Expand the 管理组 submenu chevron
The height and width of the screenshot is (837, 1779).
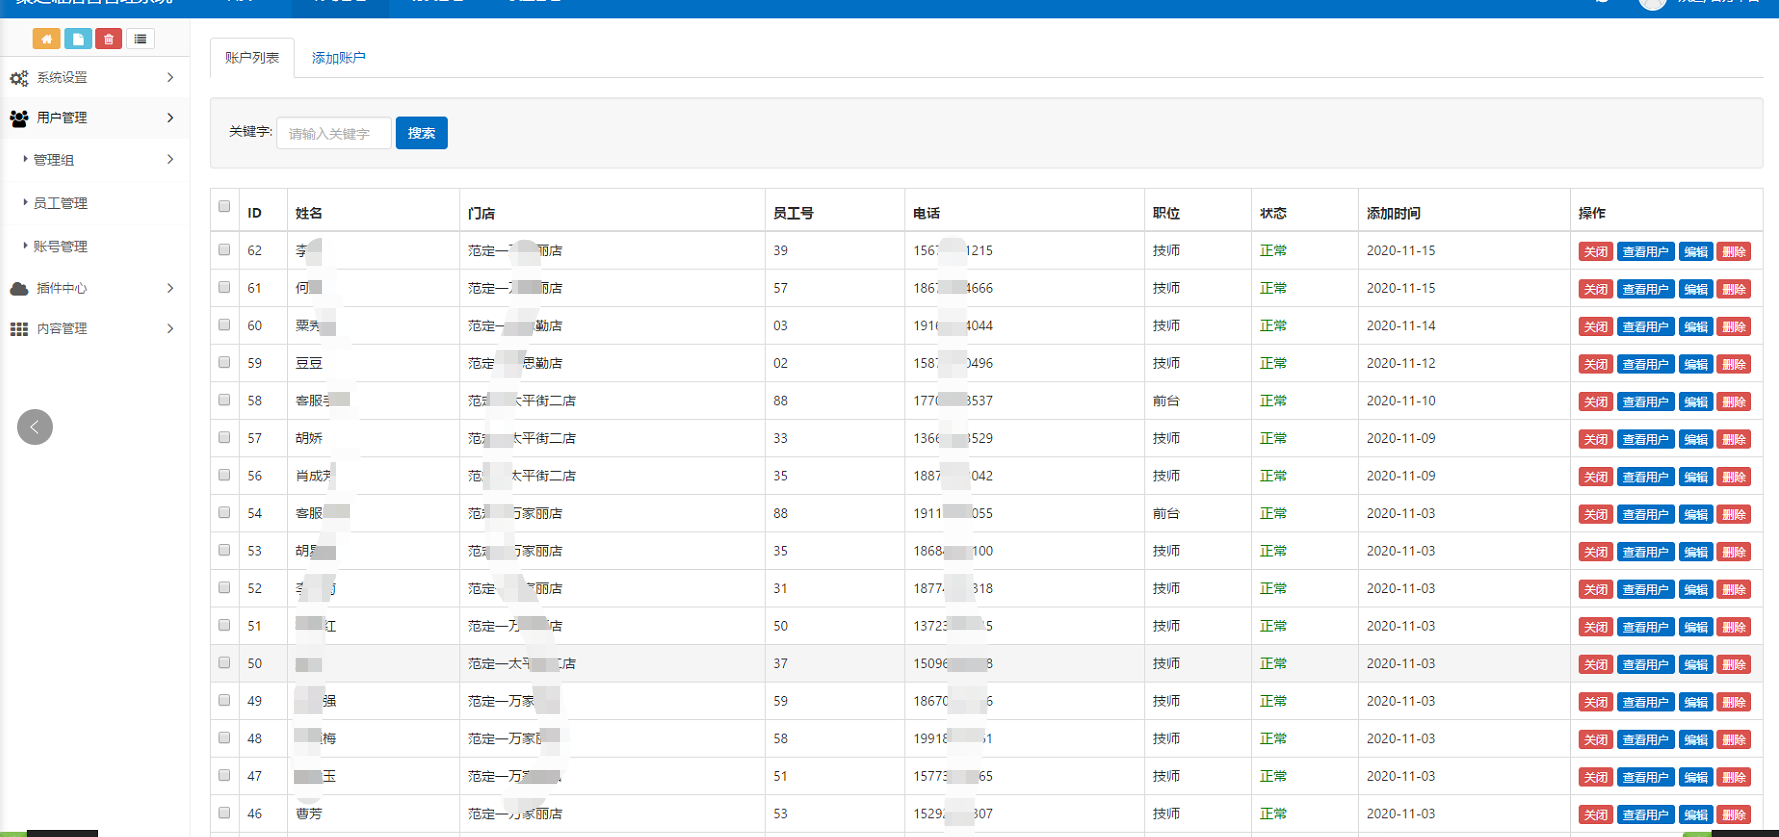tap(170, 159)
